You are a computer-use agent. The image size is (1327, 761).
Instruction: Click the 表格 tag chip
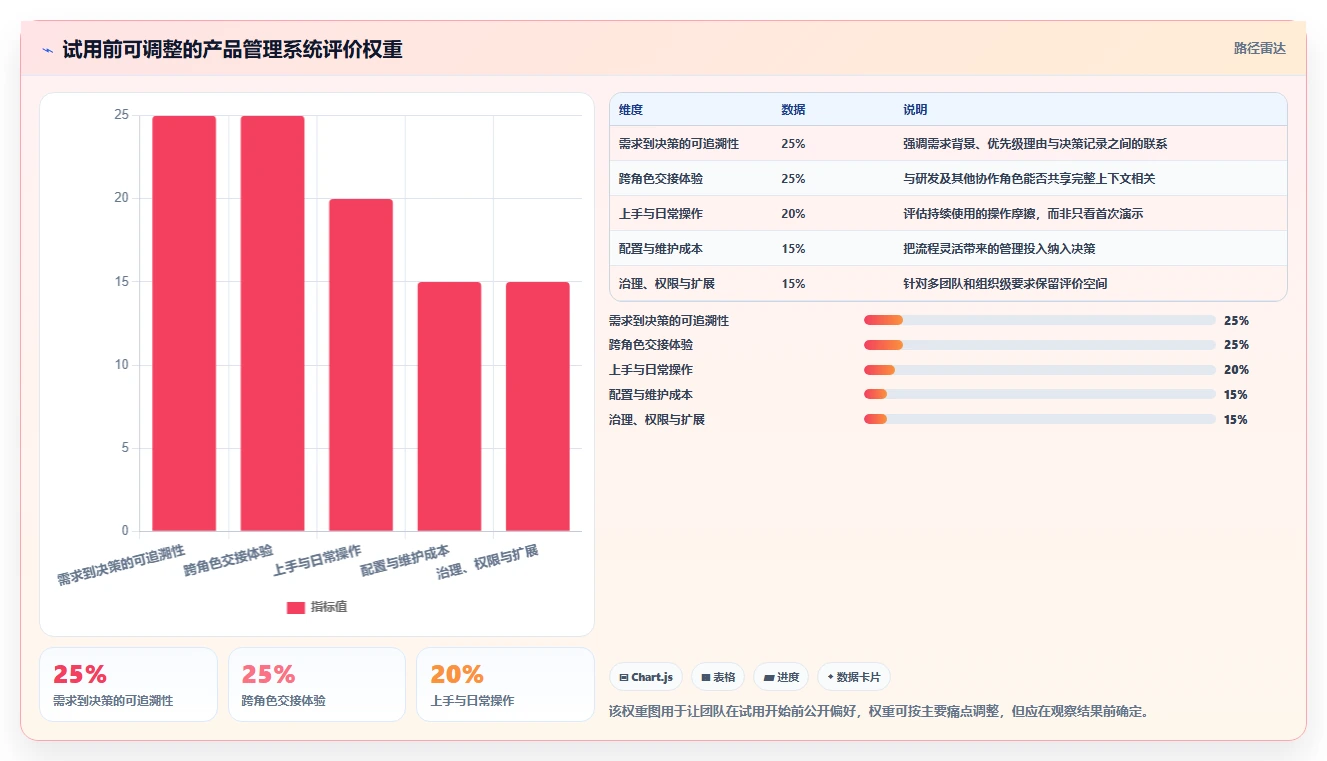coord(718,677)
